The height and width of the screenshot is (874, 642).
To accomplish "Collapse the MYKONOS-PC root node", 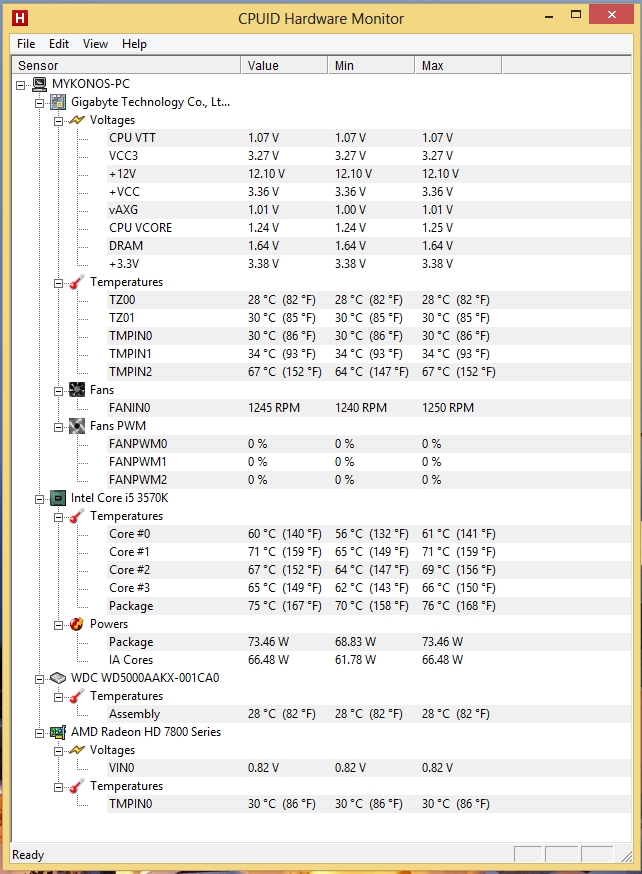I will coord(21,85).
